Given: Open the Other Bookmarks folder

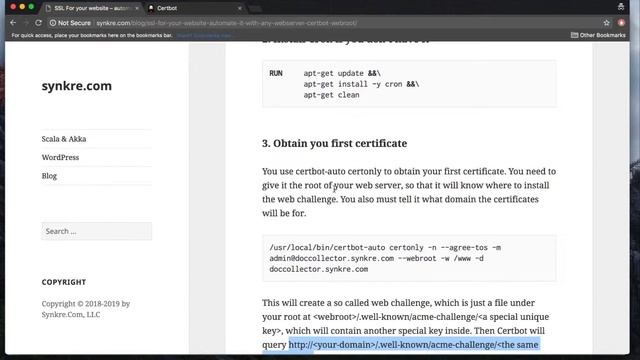Looking at the screenshot, I should (x=598, y=35).
